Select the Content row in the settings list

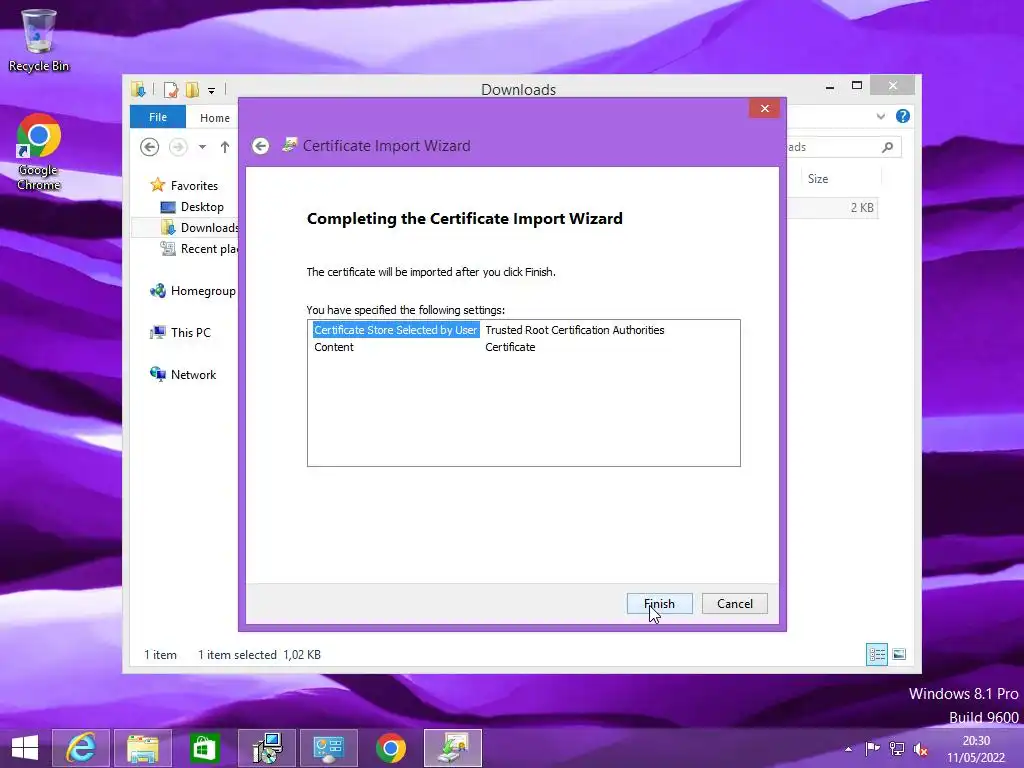coord(334,347)
